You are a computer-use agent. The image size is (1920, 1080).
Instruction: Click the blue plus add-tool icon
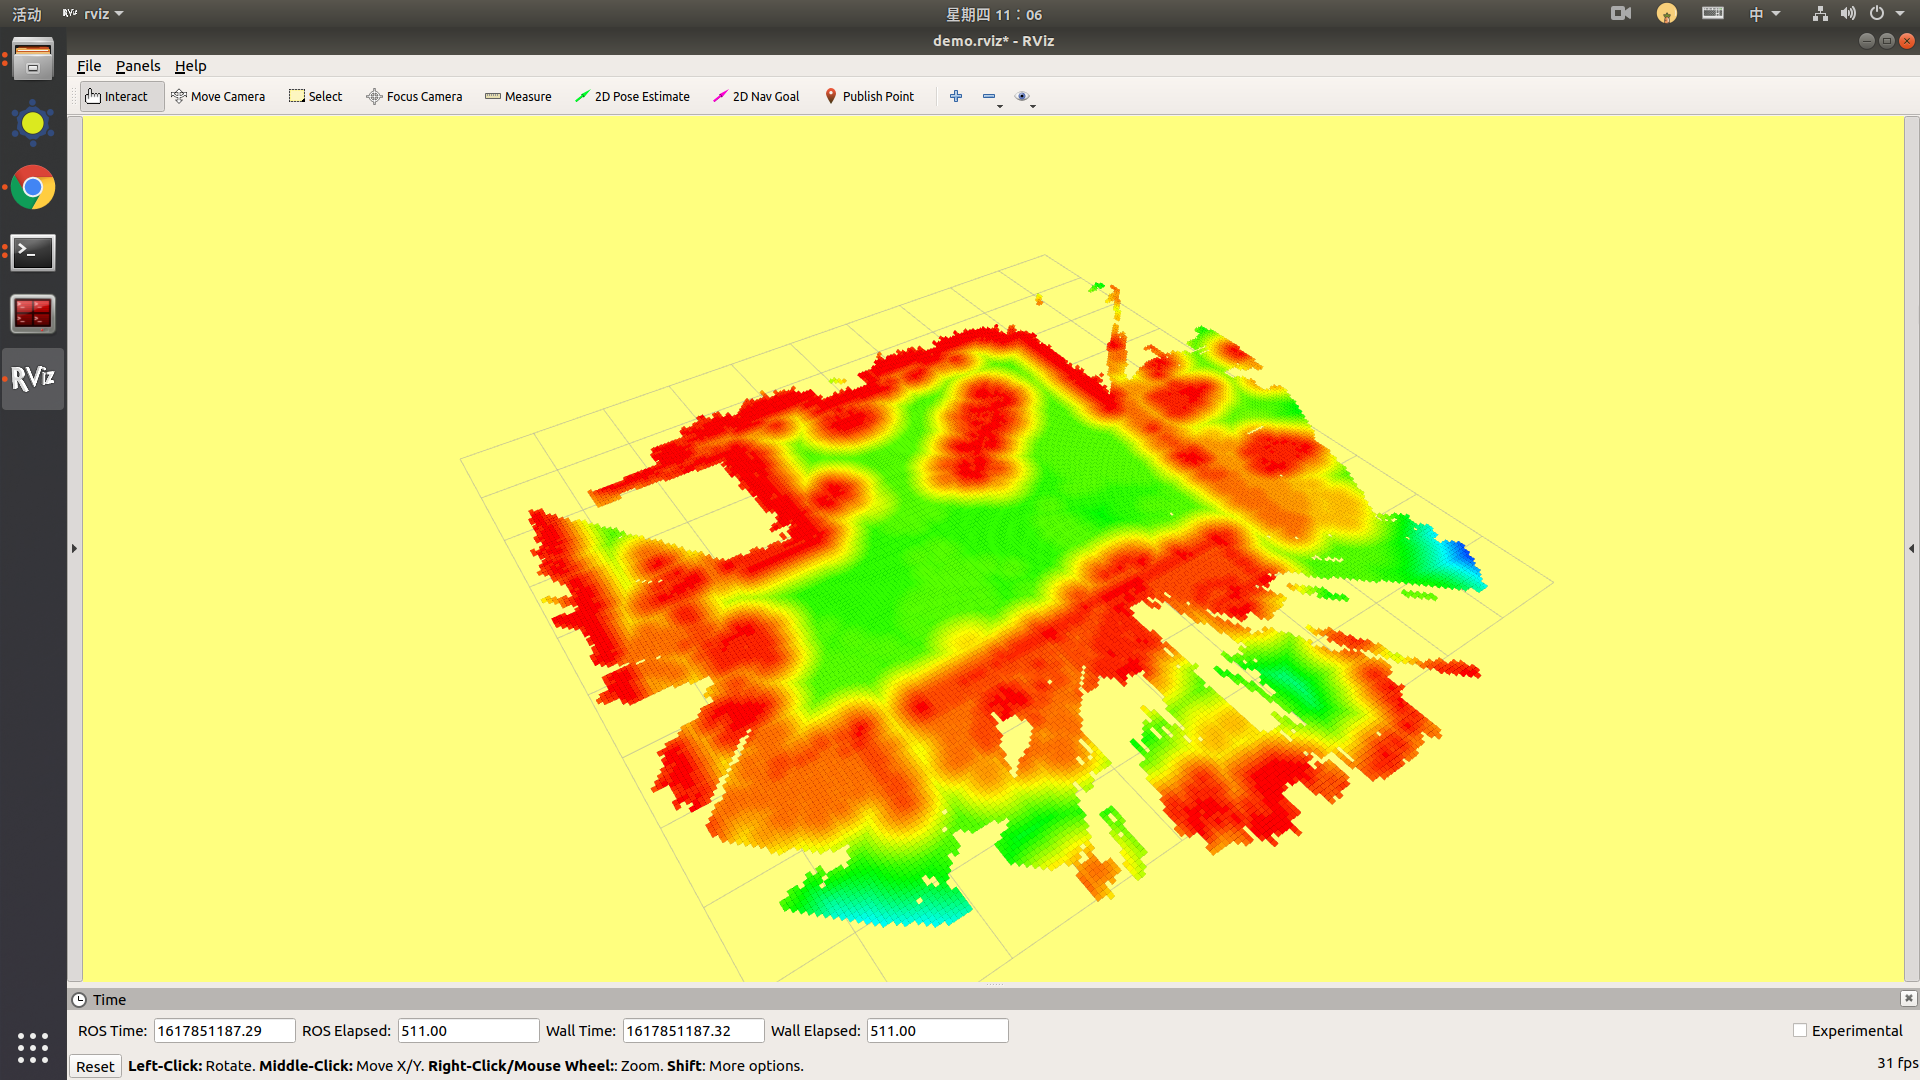(956, 96)
